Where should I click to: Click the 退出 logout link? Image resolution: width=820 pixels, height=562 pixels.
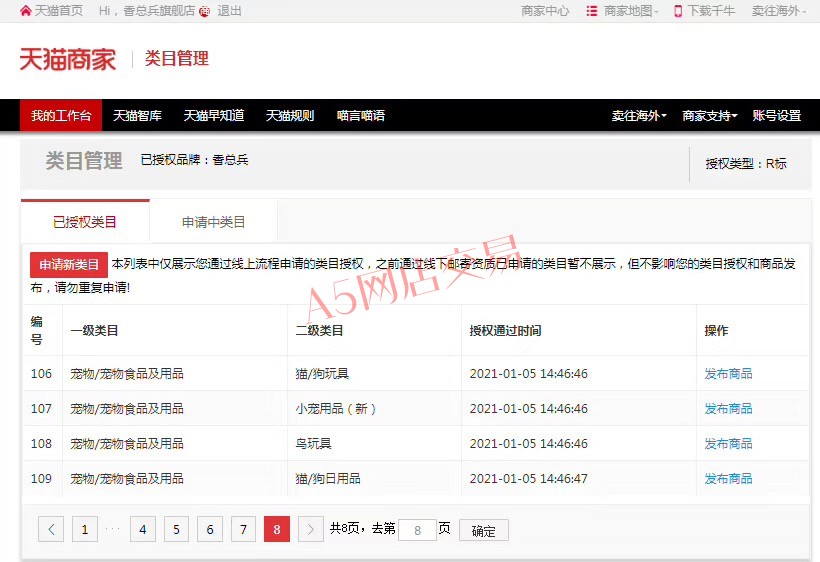point(230,10)
